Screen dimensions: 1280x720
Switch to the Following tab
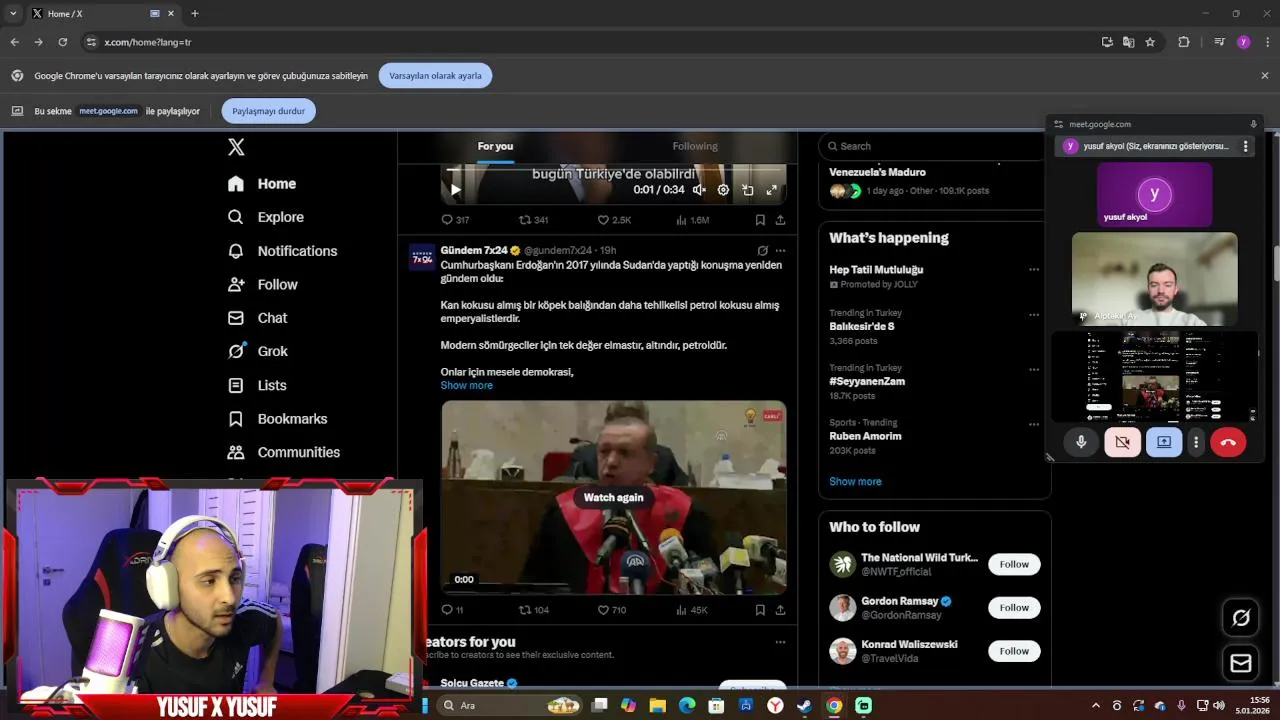coord(695,146)
